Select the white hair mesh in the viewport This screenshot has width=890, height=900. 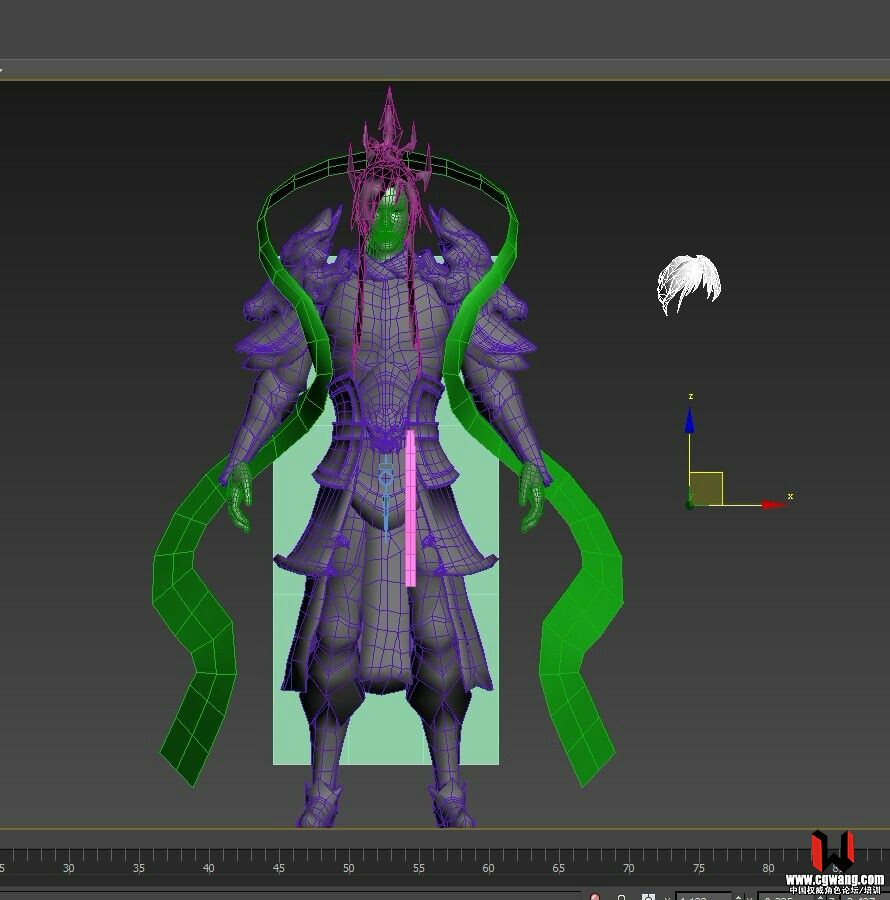coord(689,284)
